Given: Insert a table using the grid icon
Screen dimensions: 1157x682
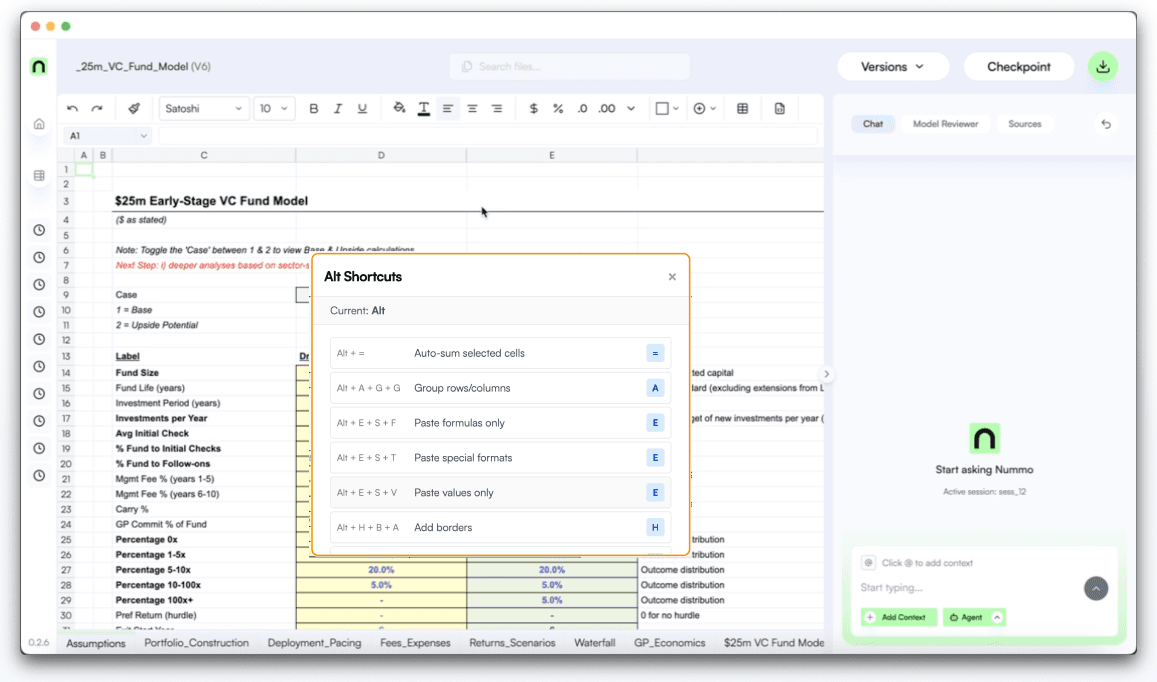Looking at the screenshot, I should (742, 109).
